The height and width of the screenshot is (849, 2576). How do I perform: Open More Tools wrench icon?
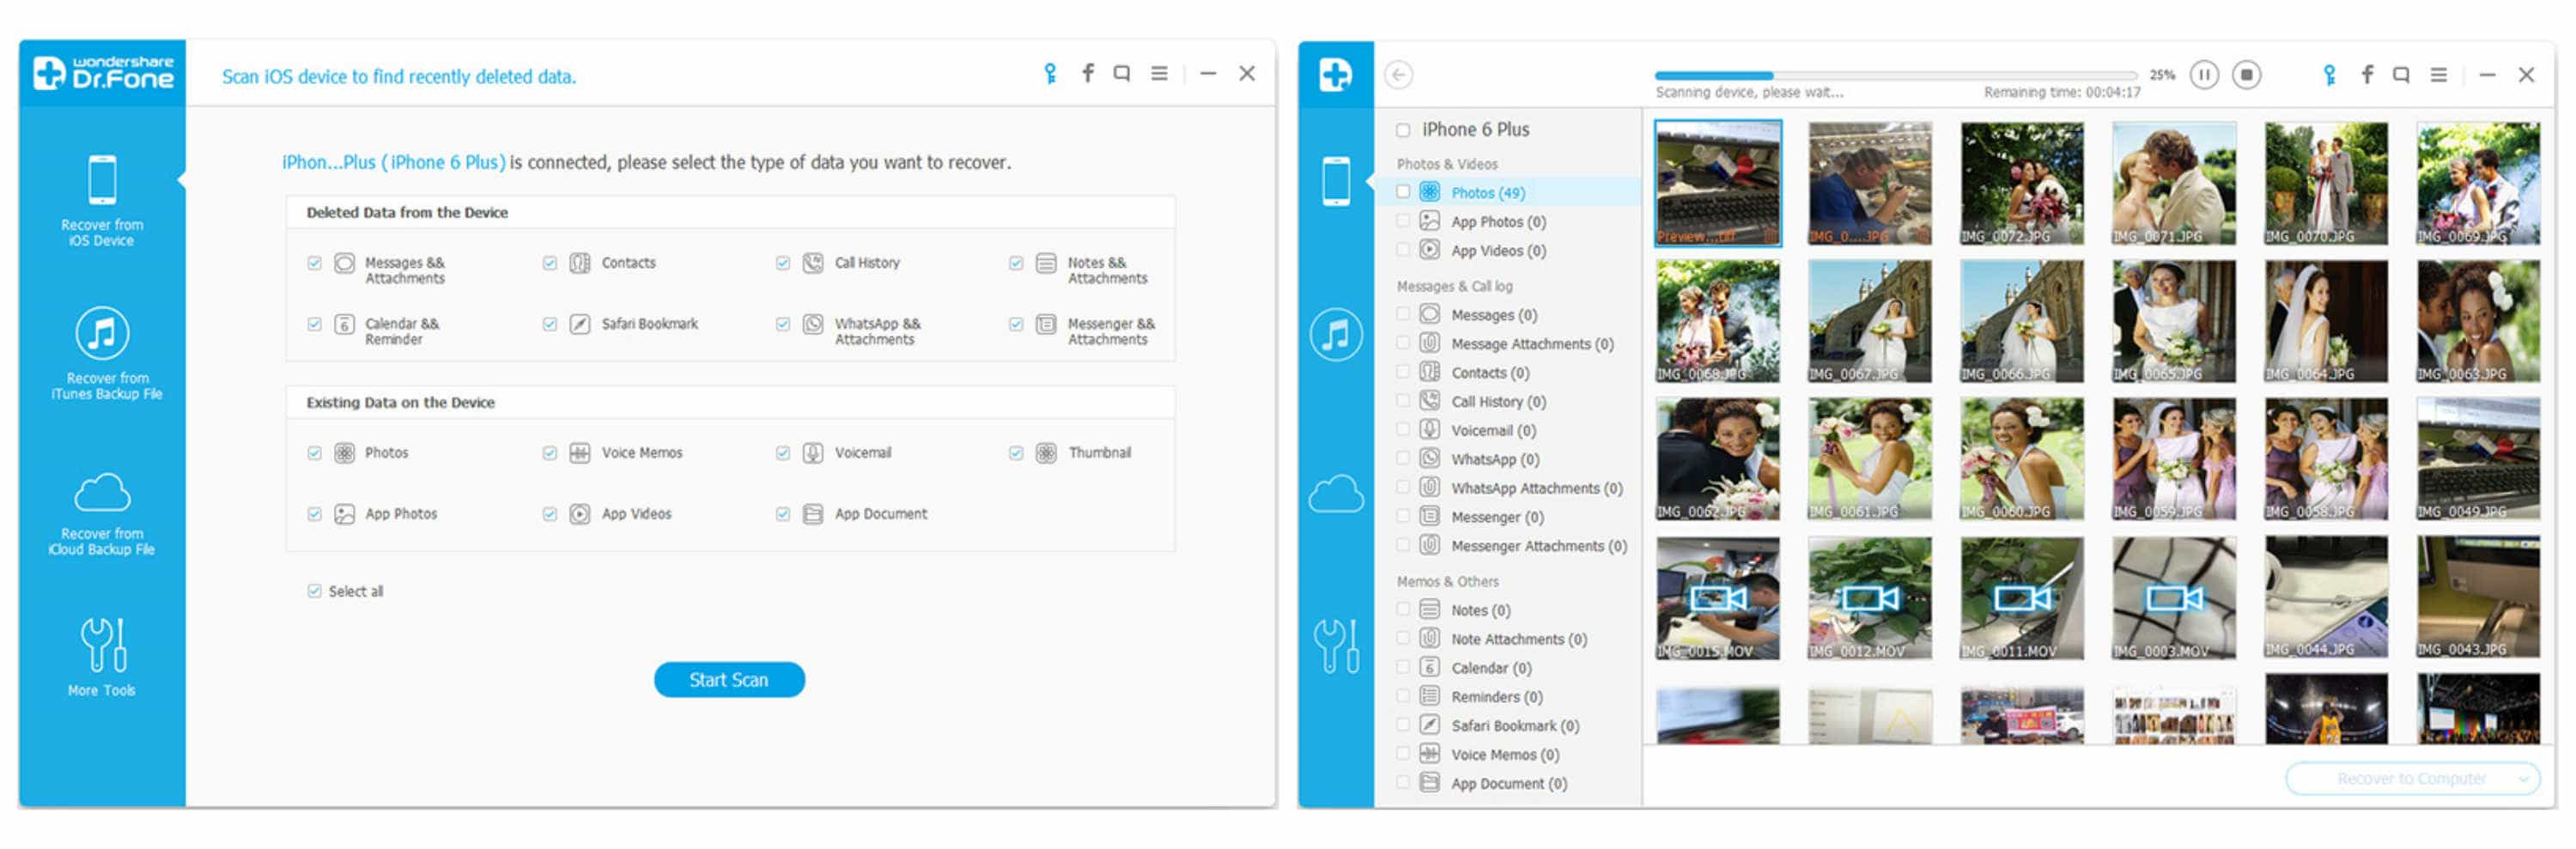[101, 656]
